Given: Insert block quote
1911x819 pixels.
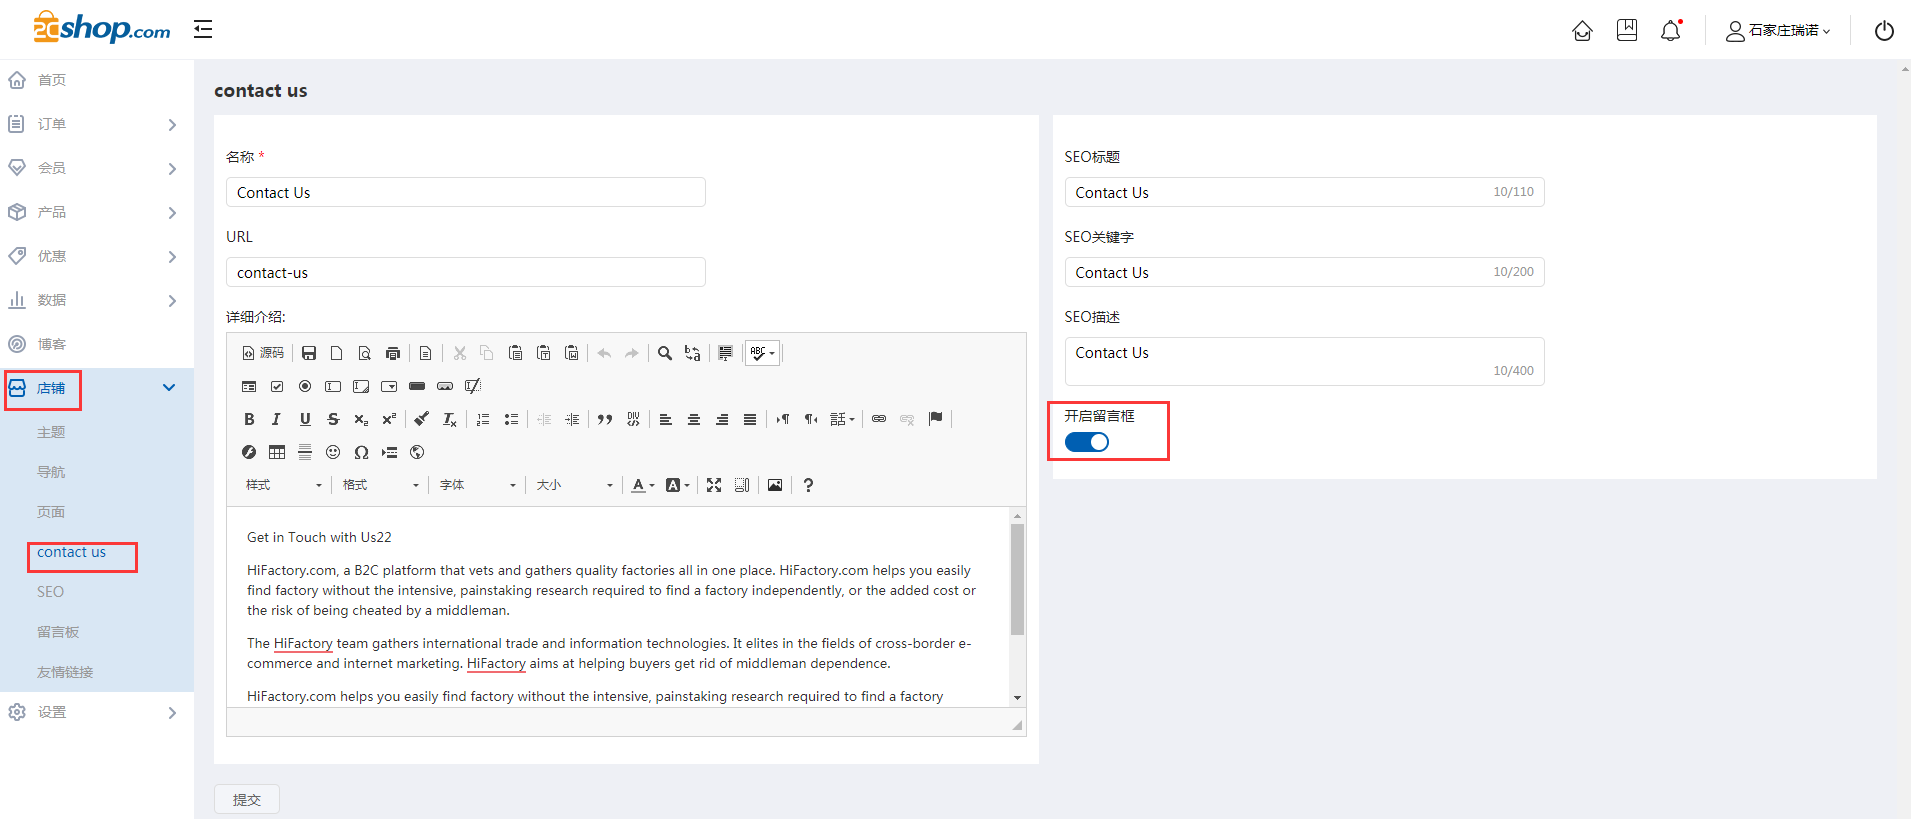Looking at the screenshot, I should [605, 419].
